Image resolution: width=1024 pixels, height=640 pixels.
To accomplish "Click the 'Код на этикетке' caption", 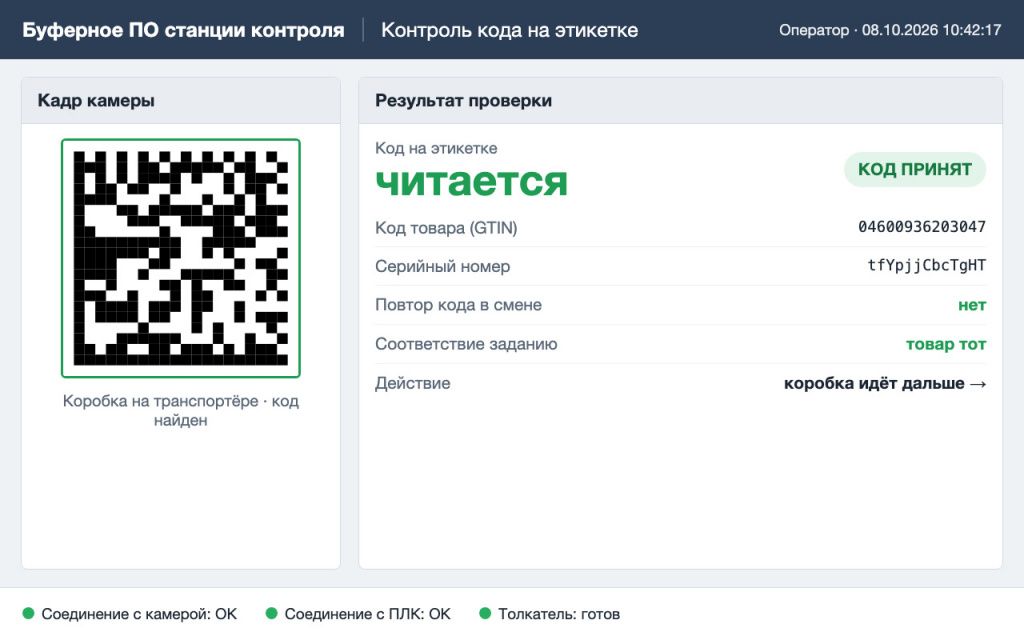I will [436, 148].
